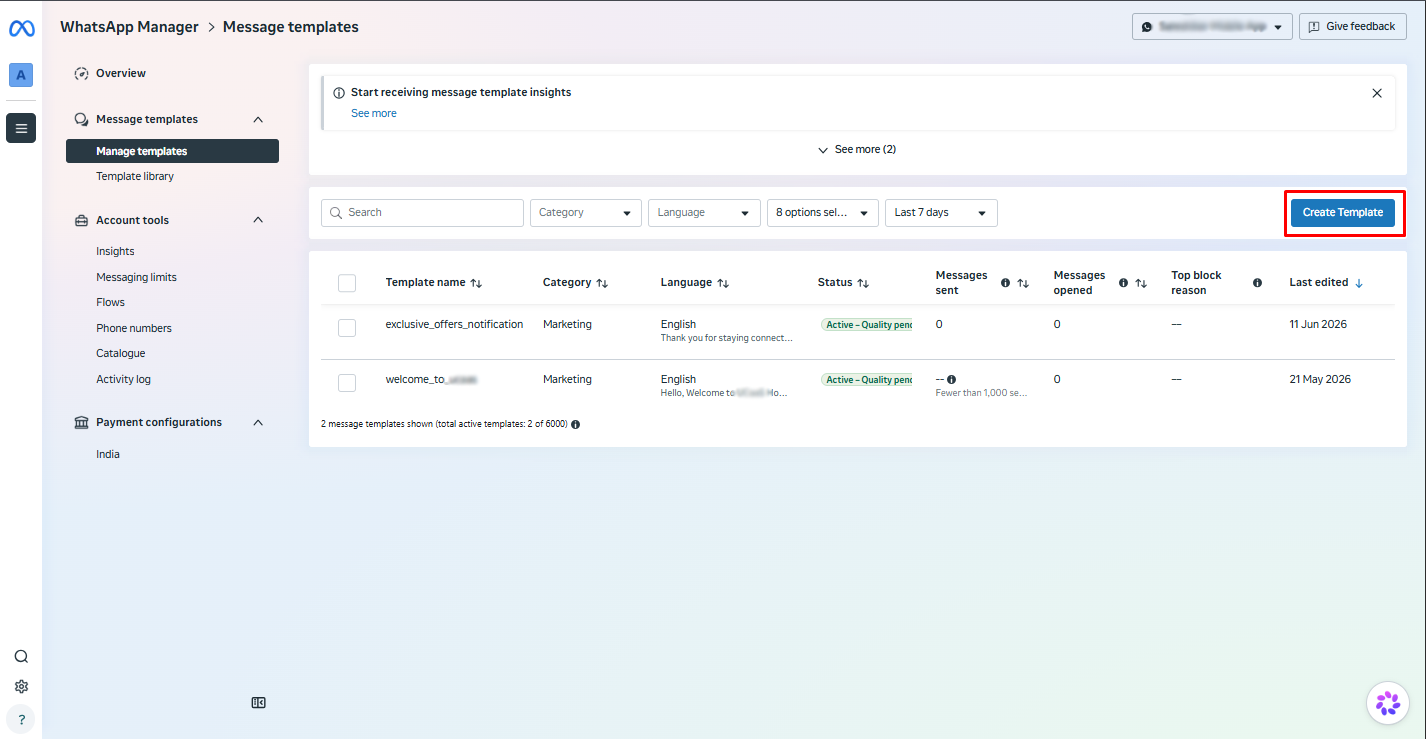Viewport: 1426px width, 739px height.
Task: Open the Last 7 days date dropdown
Action: click(941, 213)
